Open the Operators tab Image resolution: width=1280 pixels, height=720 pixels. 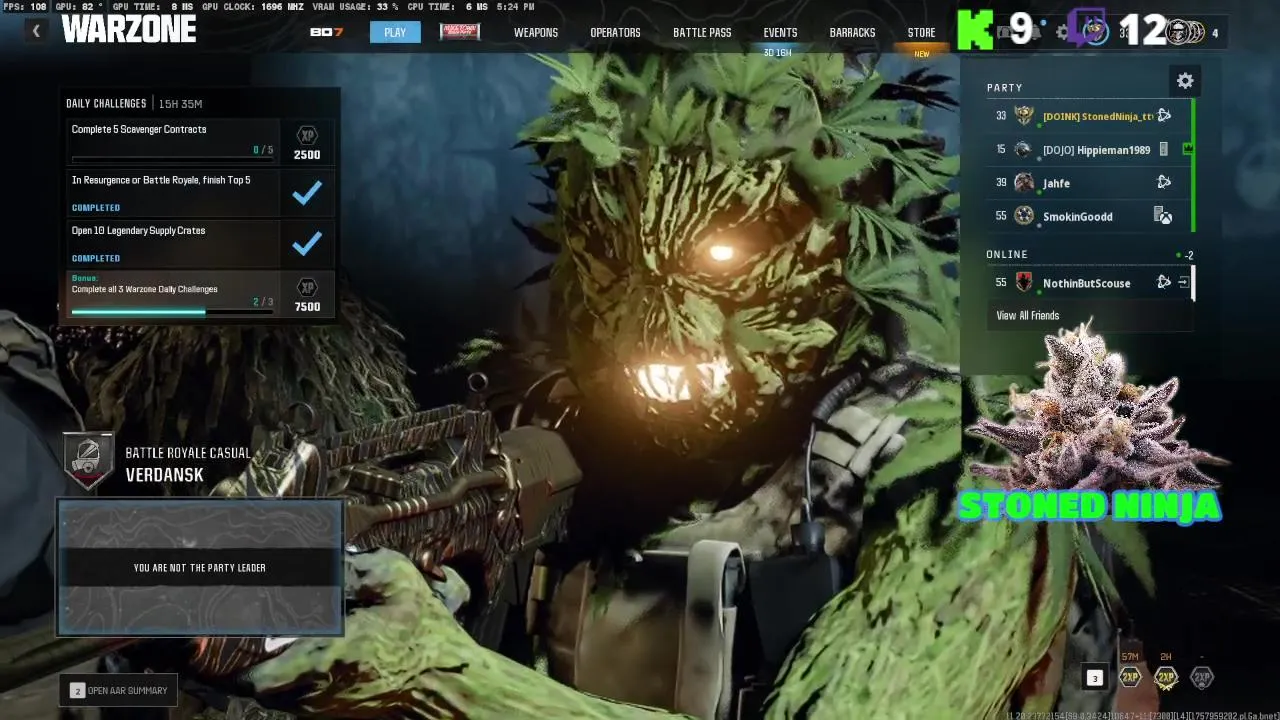click(x=615, y=32)
